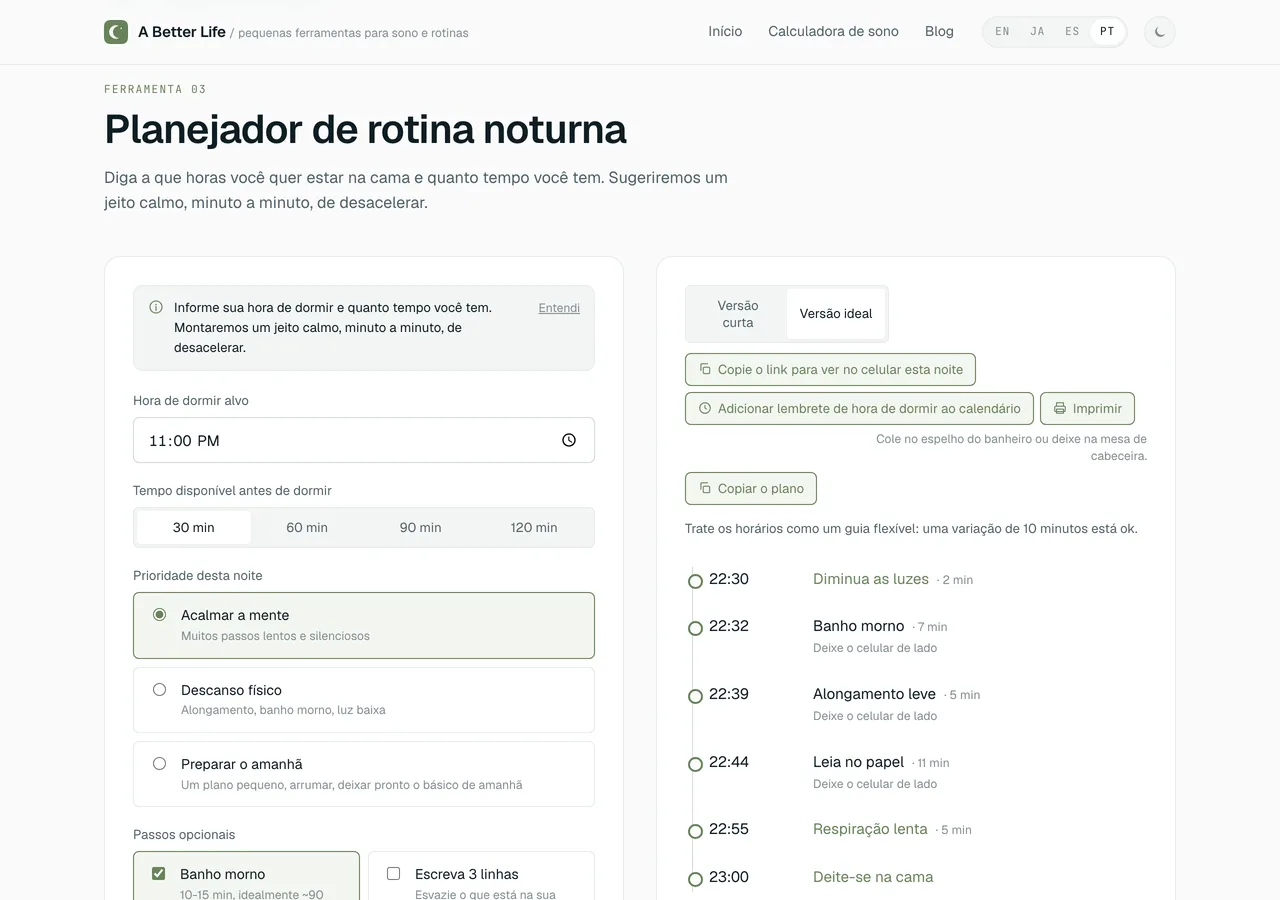
Task: Choose 30 min available time
Action: click(x=194, y=527)
